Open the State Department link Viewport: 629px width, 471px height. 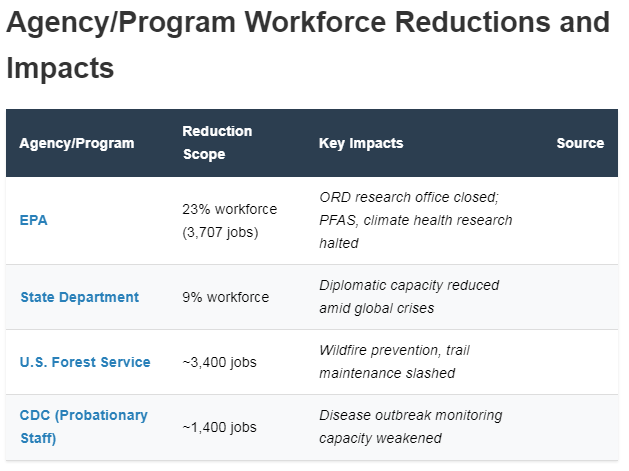pos(79,297)
